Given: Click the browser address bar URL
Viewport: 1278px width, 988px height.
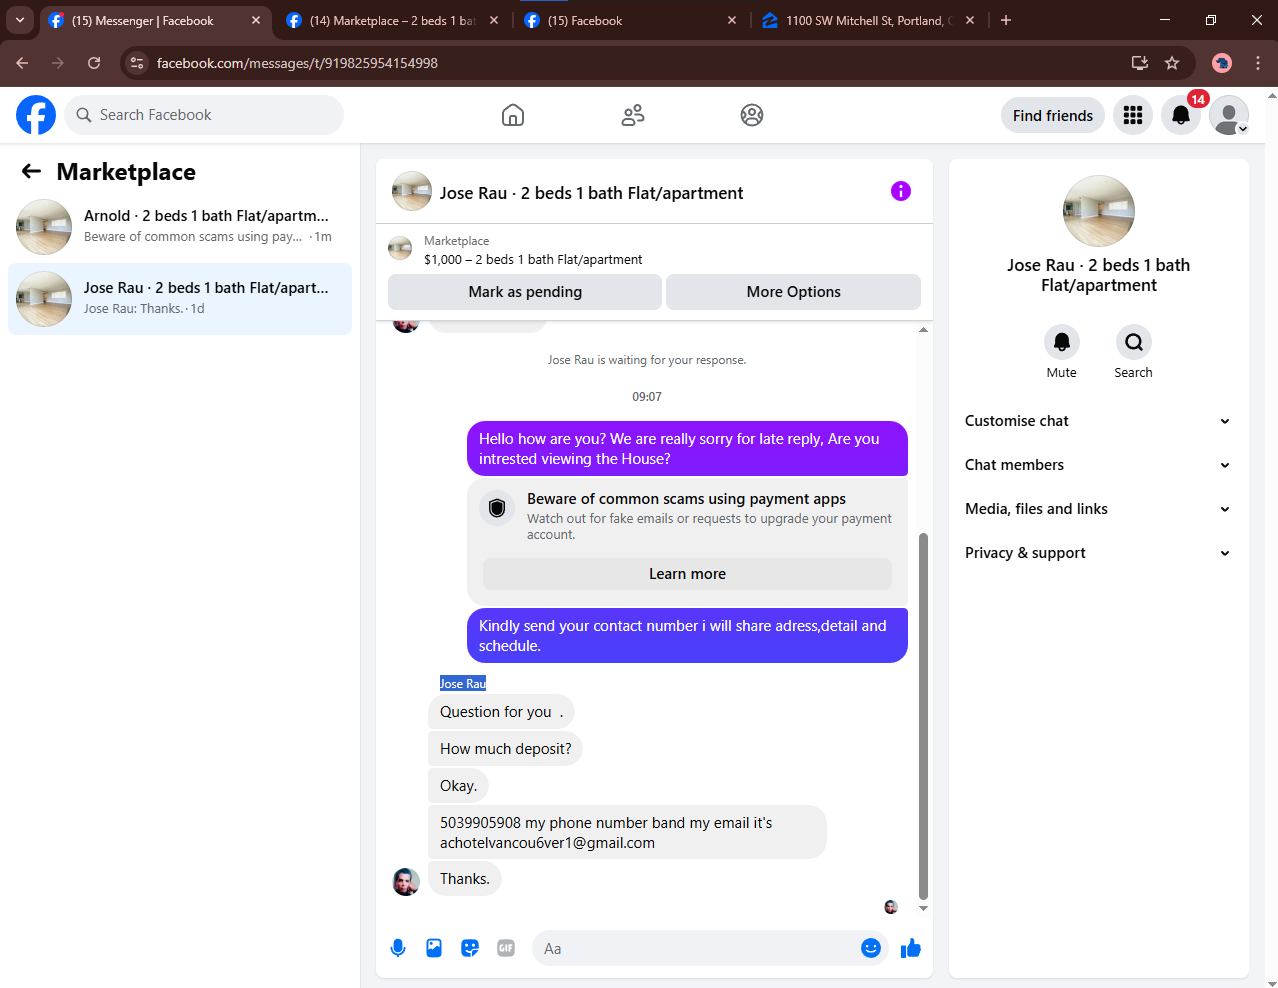Looking at the screenshot, I should coord(297,63).
